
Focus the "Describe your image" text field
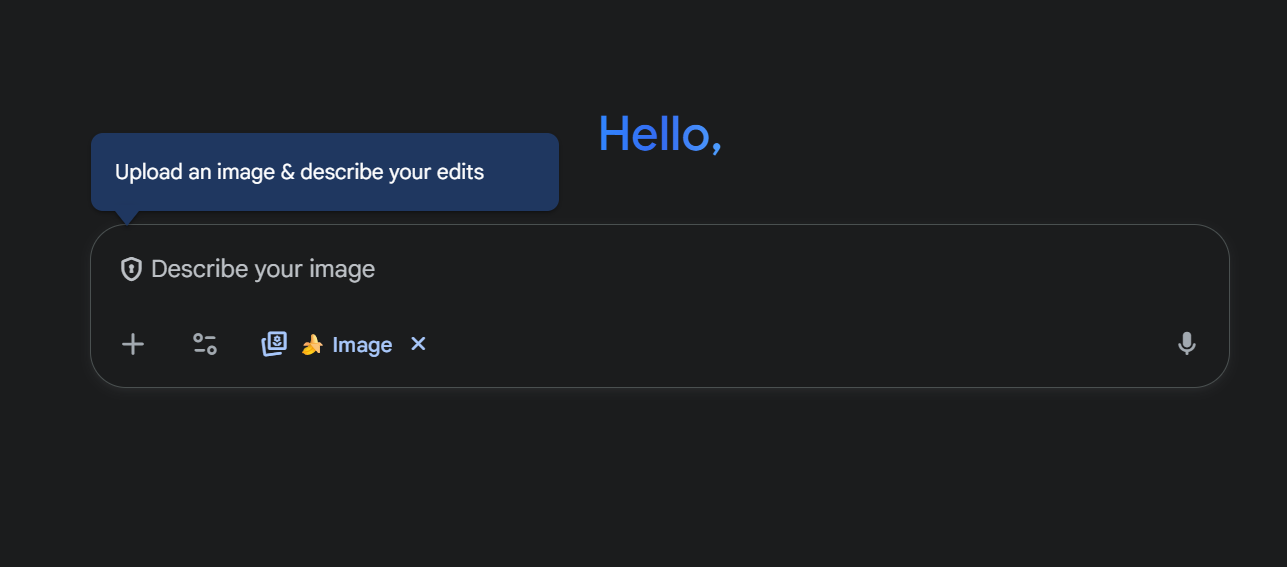600,269
